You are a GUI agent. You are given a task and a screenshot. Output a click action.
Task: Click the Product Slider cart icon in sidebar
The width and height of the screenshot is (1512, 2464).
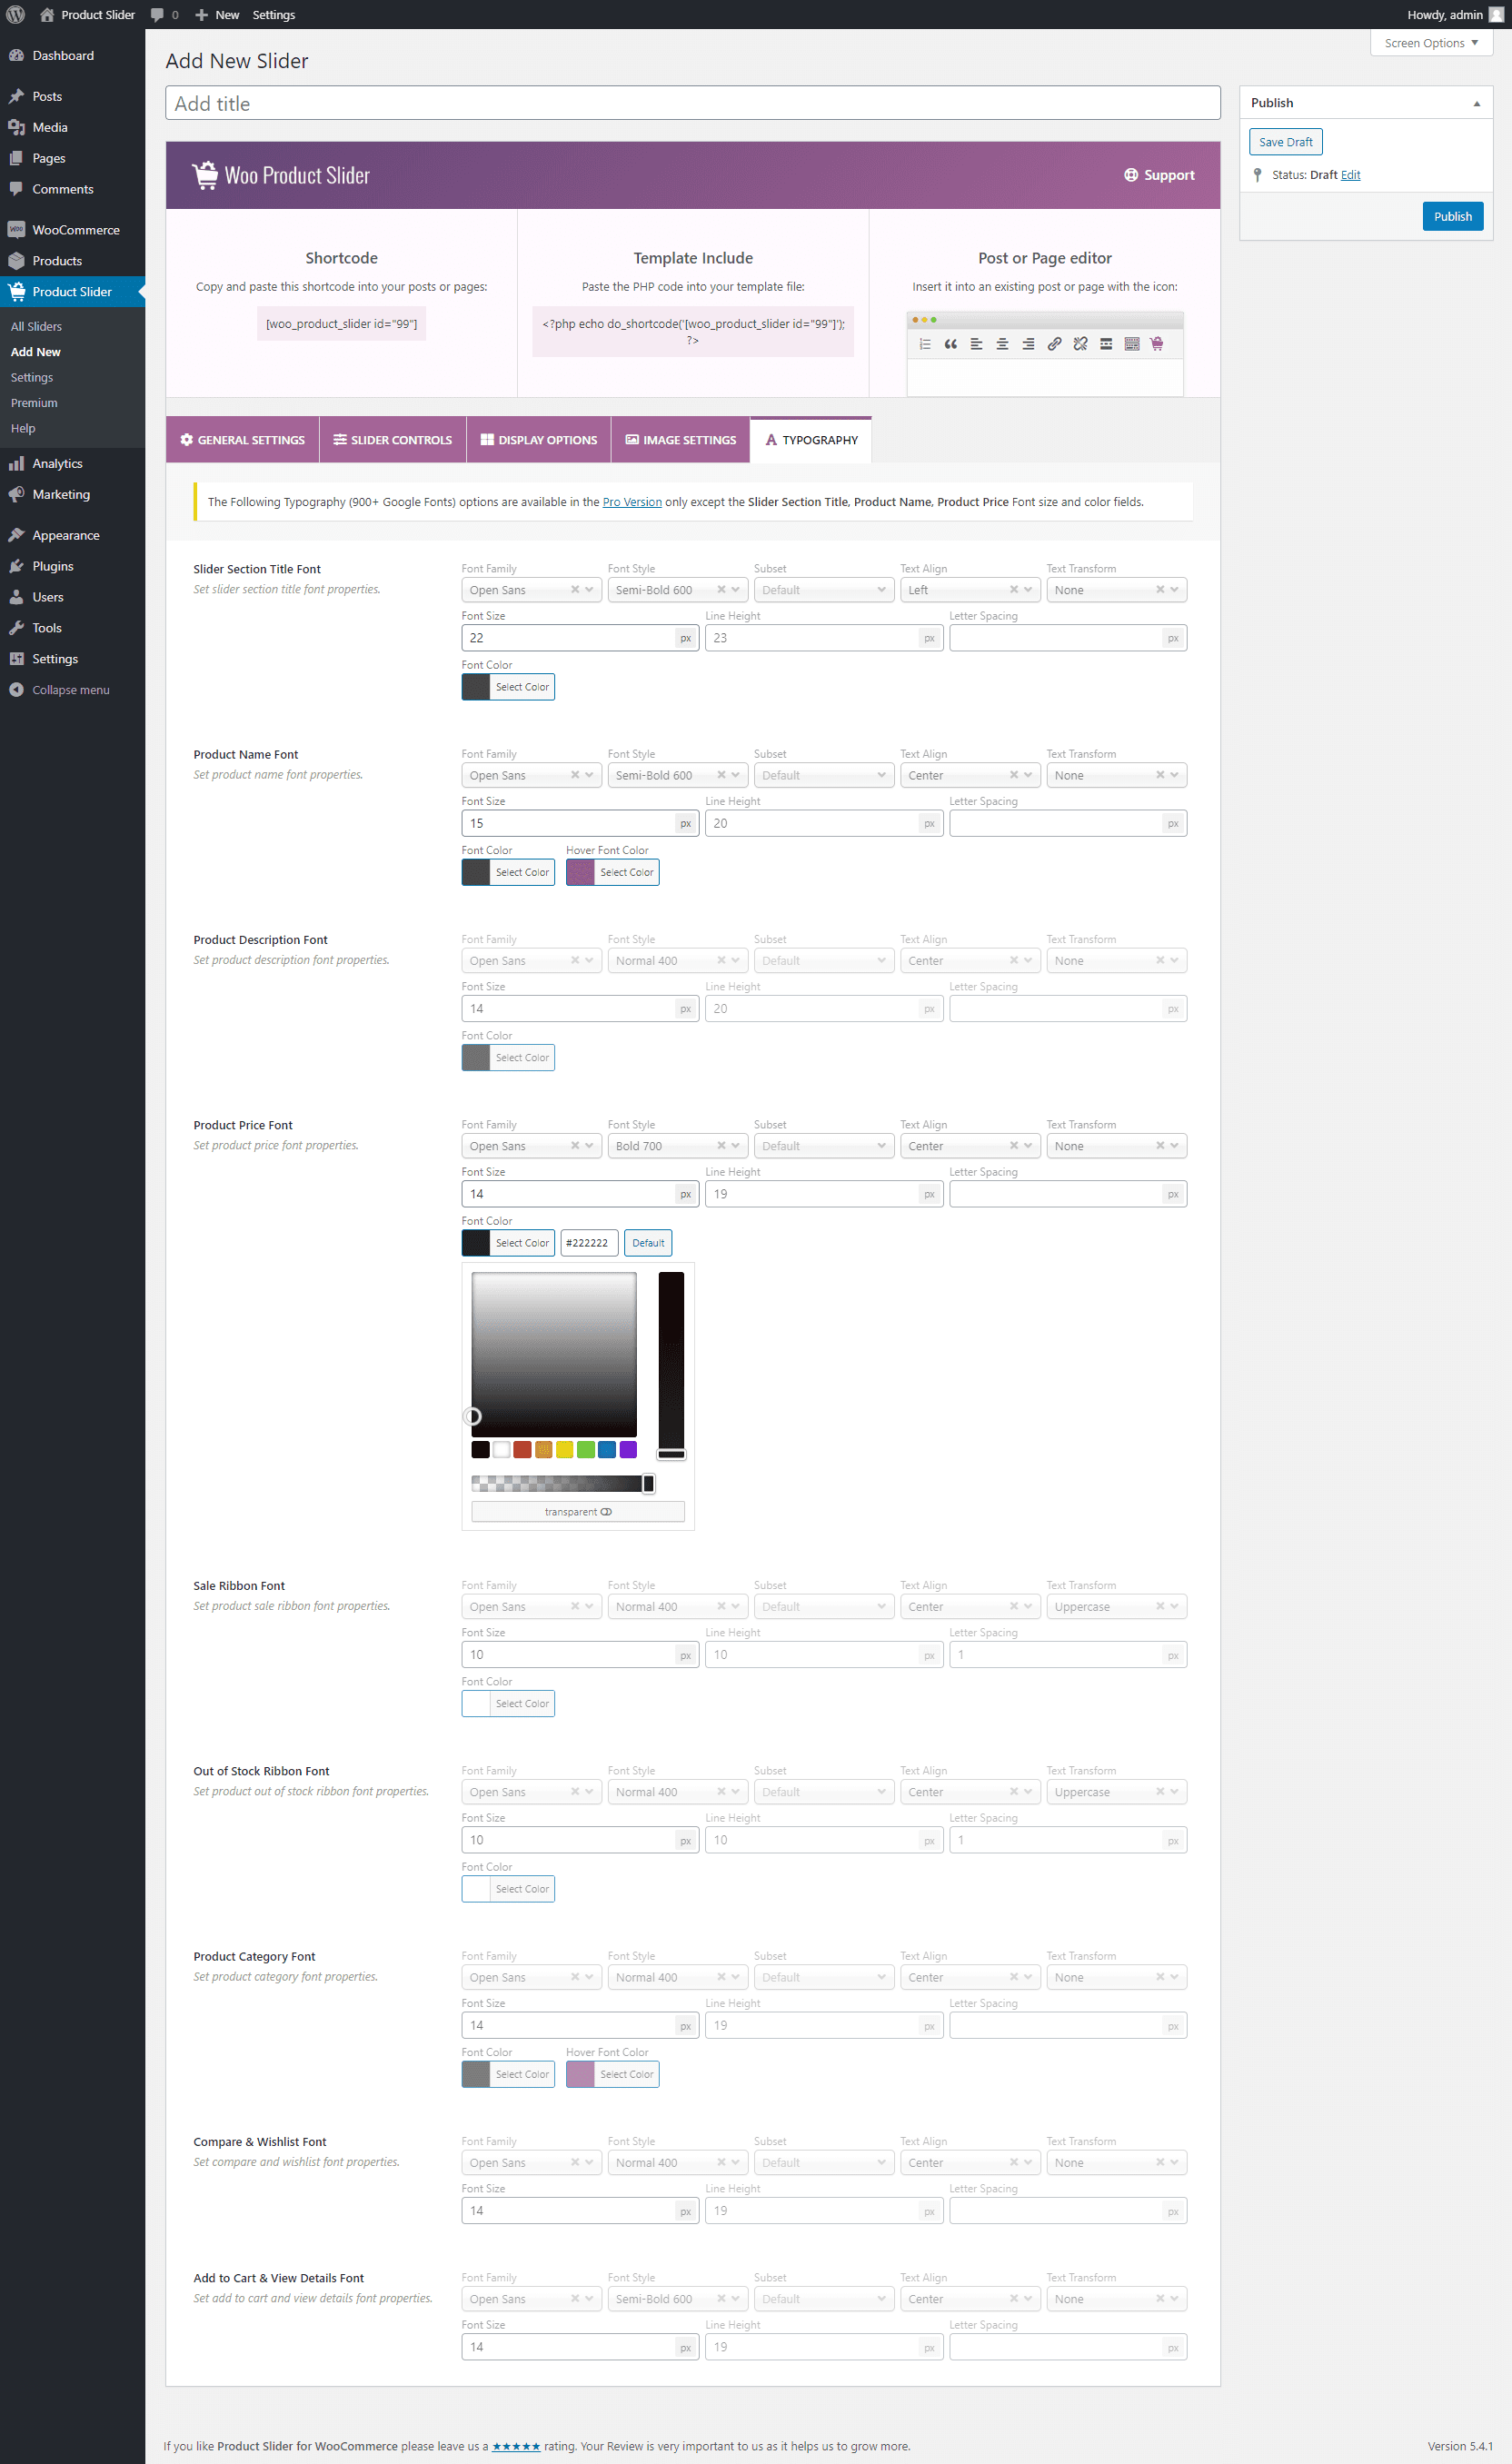16,291
